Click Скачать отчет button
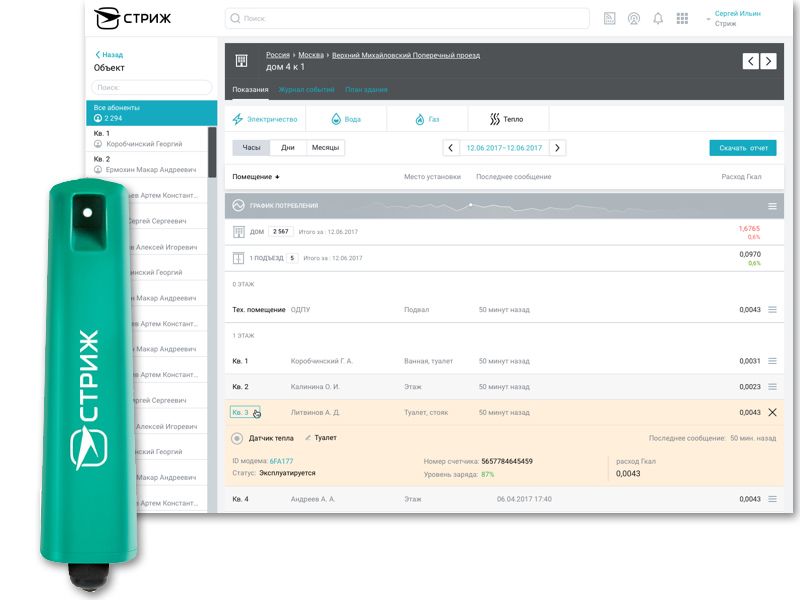The width and height of the screenshot is (800, 600). 743,148
